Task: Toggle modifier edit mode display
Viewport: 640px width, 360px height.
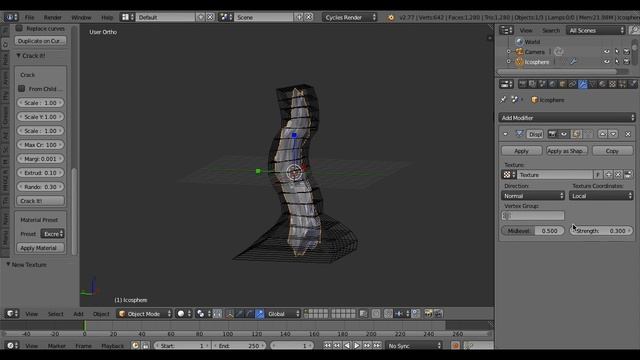Action: [x=576, y=134]
